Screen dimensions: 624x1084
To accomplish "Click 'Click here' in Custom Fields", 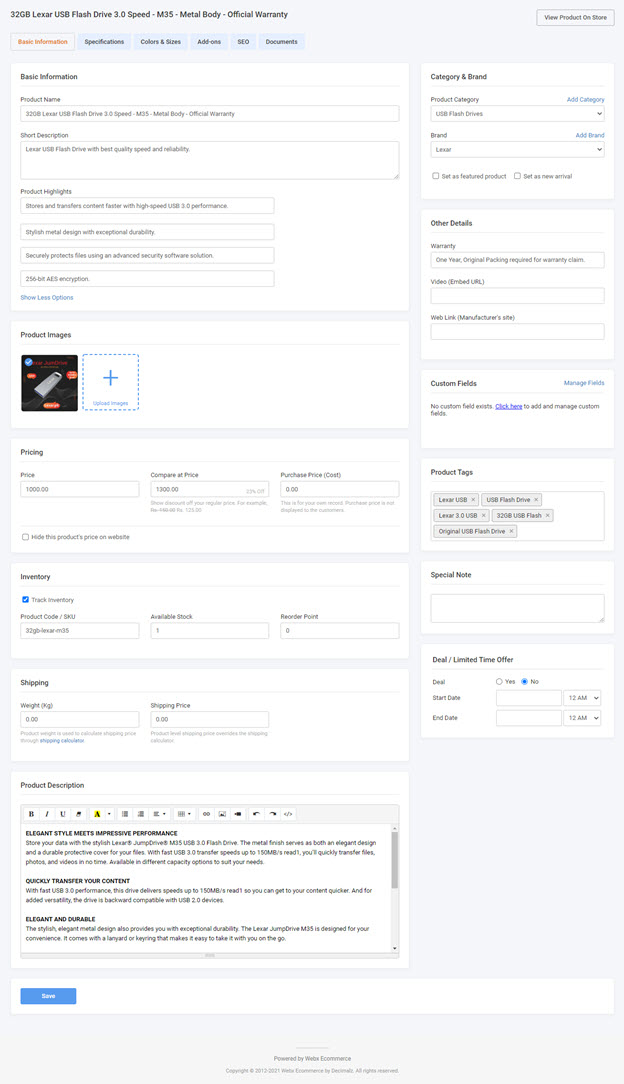I will pyautogui.click(x=509, y=406).
